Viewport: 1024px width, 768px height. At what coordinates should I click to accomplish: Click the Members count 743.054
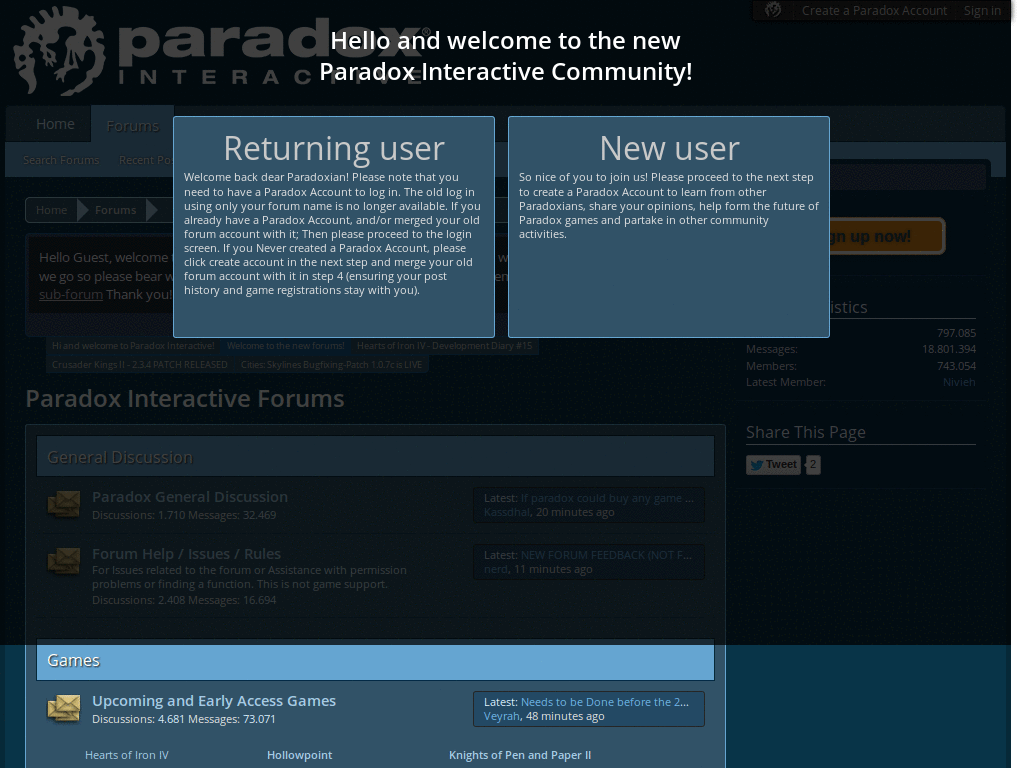pyautogui.click(x=956, y=366)
